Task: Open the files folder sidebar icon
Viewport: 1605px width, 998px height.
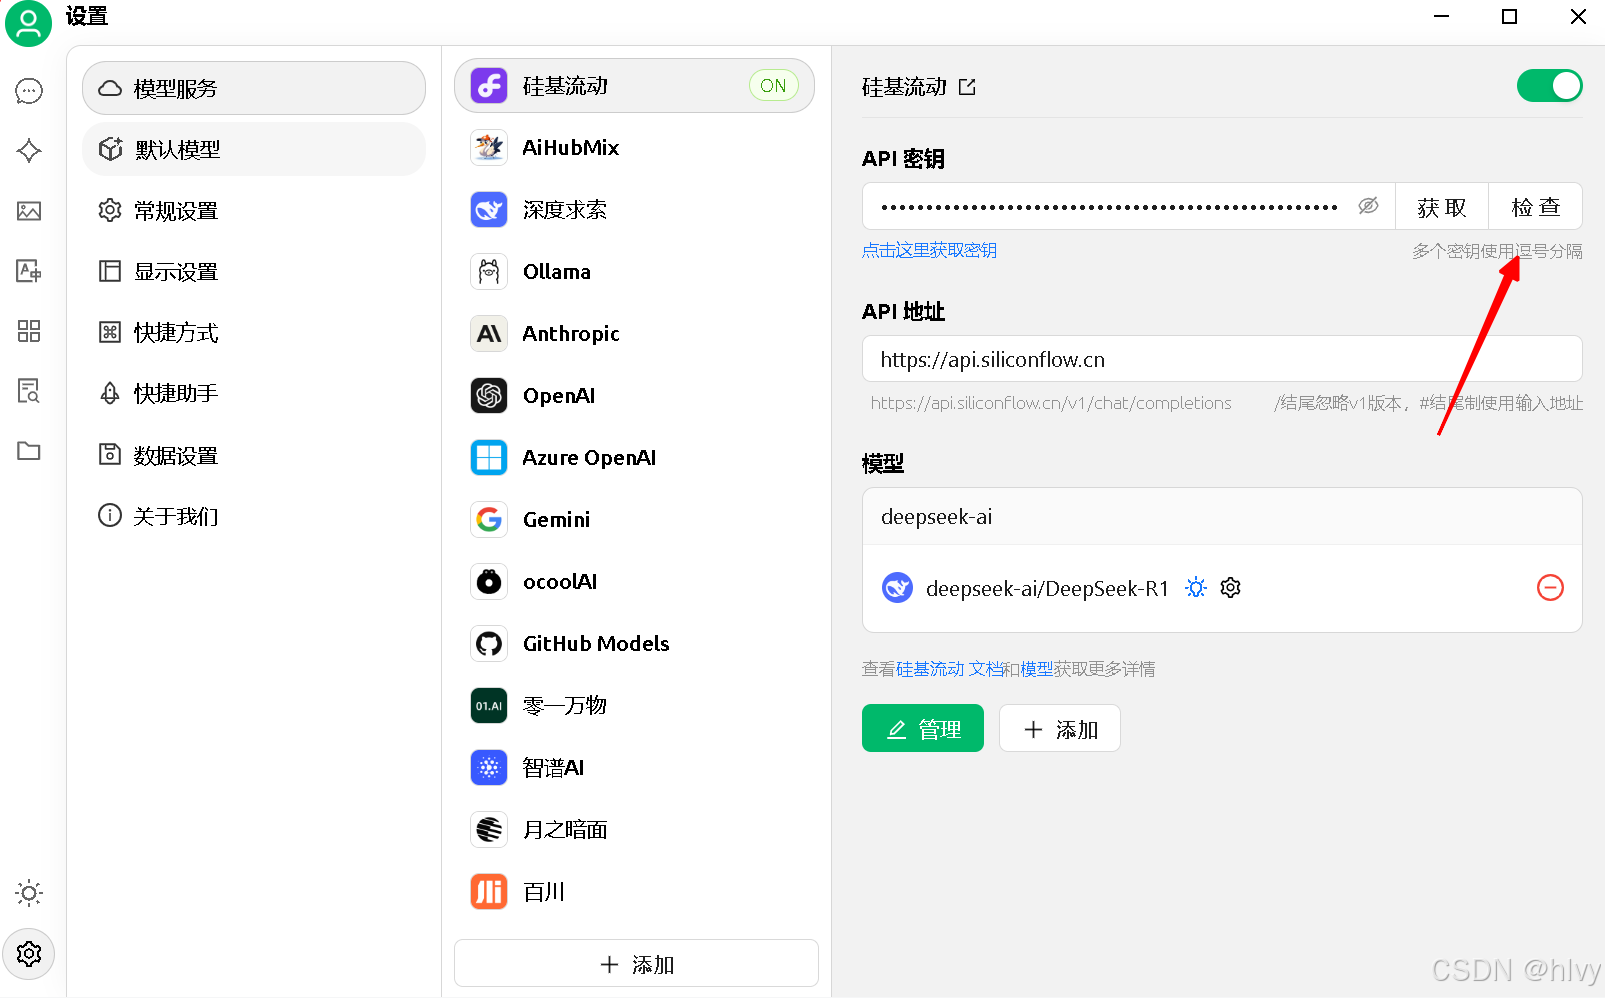Action: click(29, 451)
